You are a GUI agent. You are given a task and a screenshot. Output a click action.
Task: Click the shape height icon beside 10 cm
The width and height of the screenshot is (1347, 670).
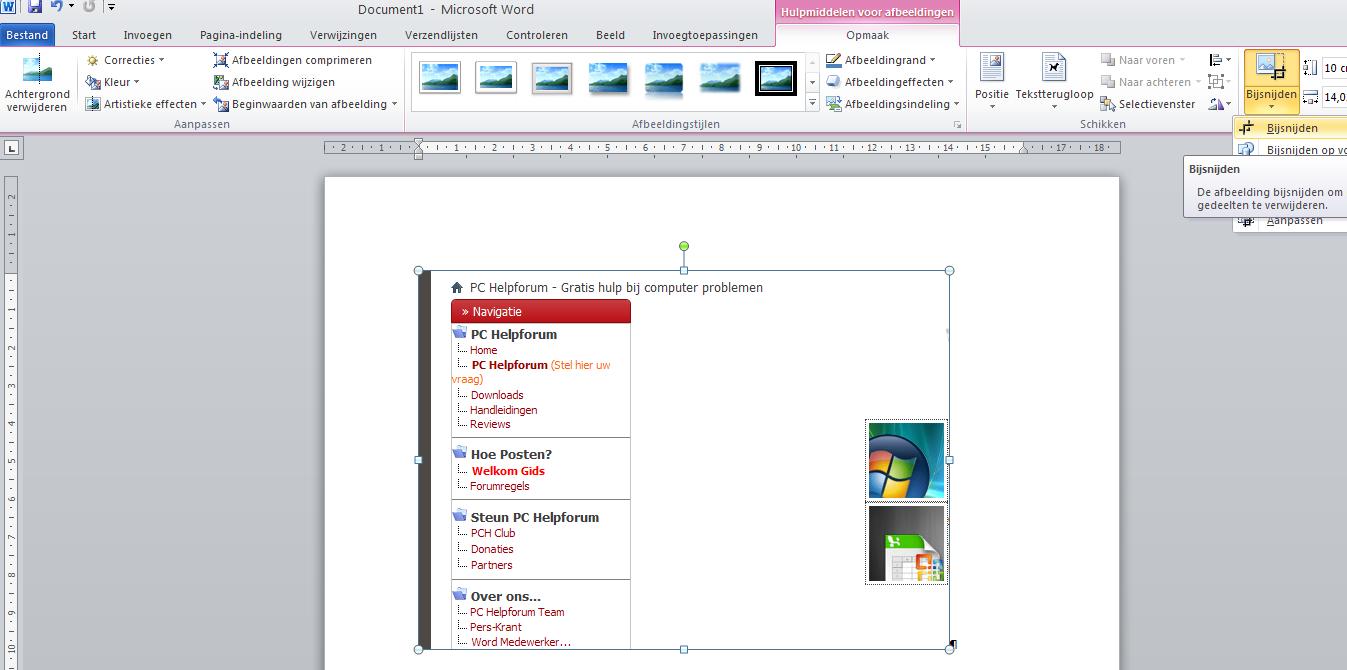tap(1311, 68)
